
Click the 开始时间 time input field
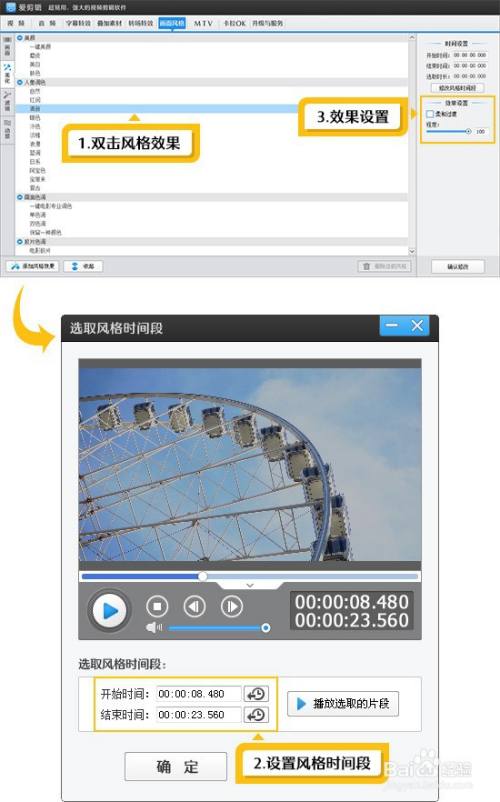(198, 694)
